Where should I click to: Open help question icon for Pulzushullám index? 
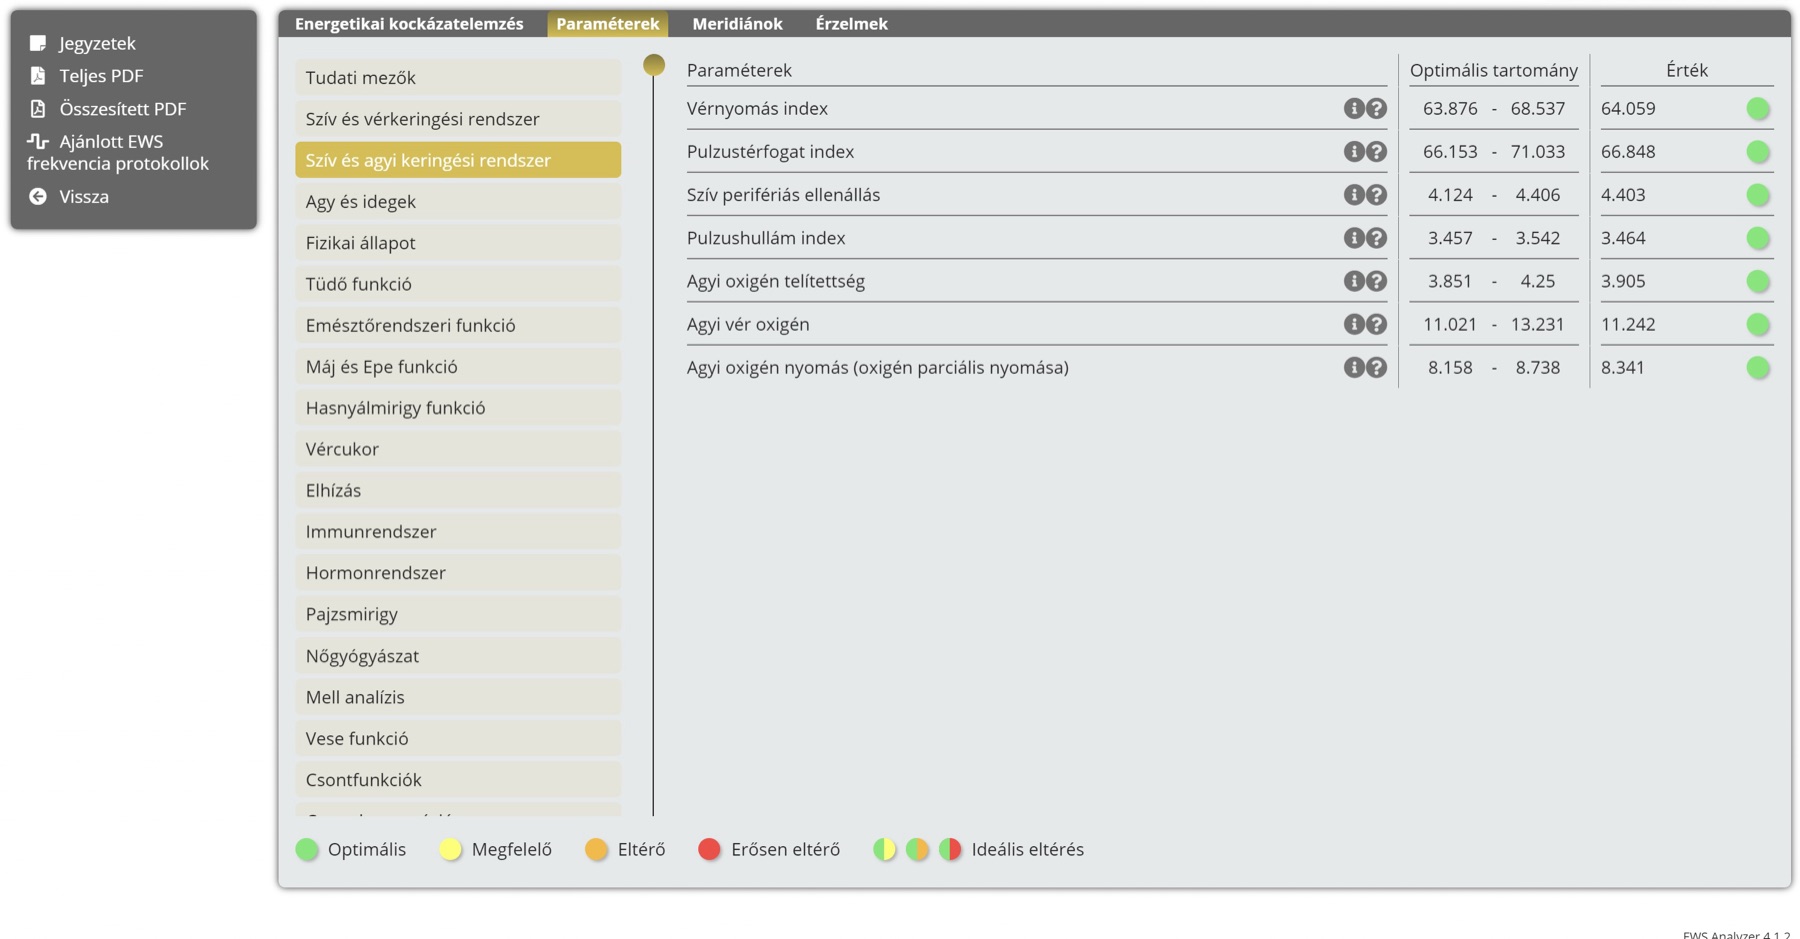click(1377, 238)
